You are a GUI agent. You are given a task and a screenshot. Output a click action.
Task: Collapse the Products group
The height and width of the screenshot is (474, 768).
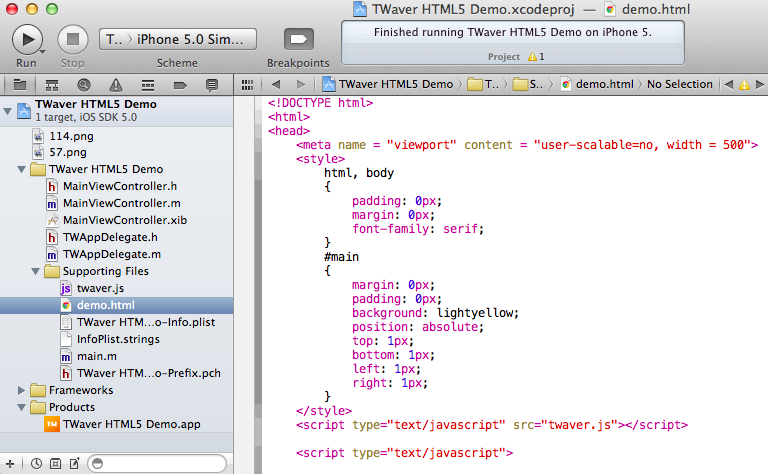point(22,407)
